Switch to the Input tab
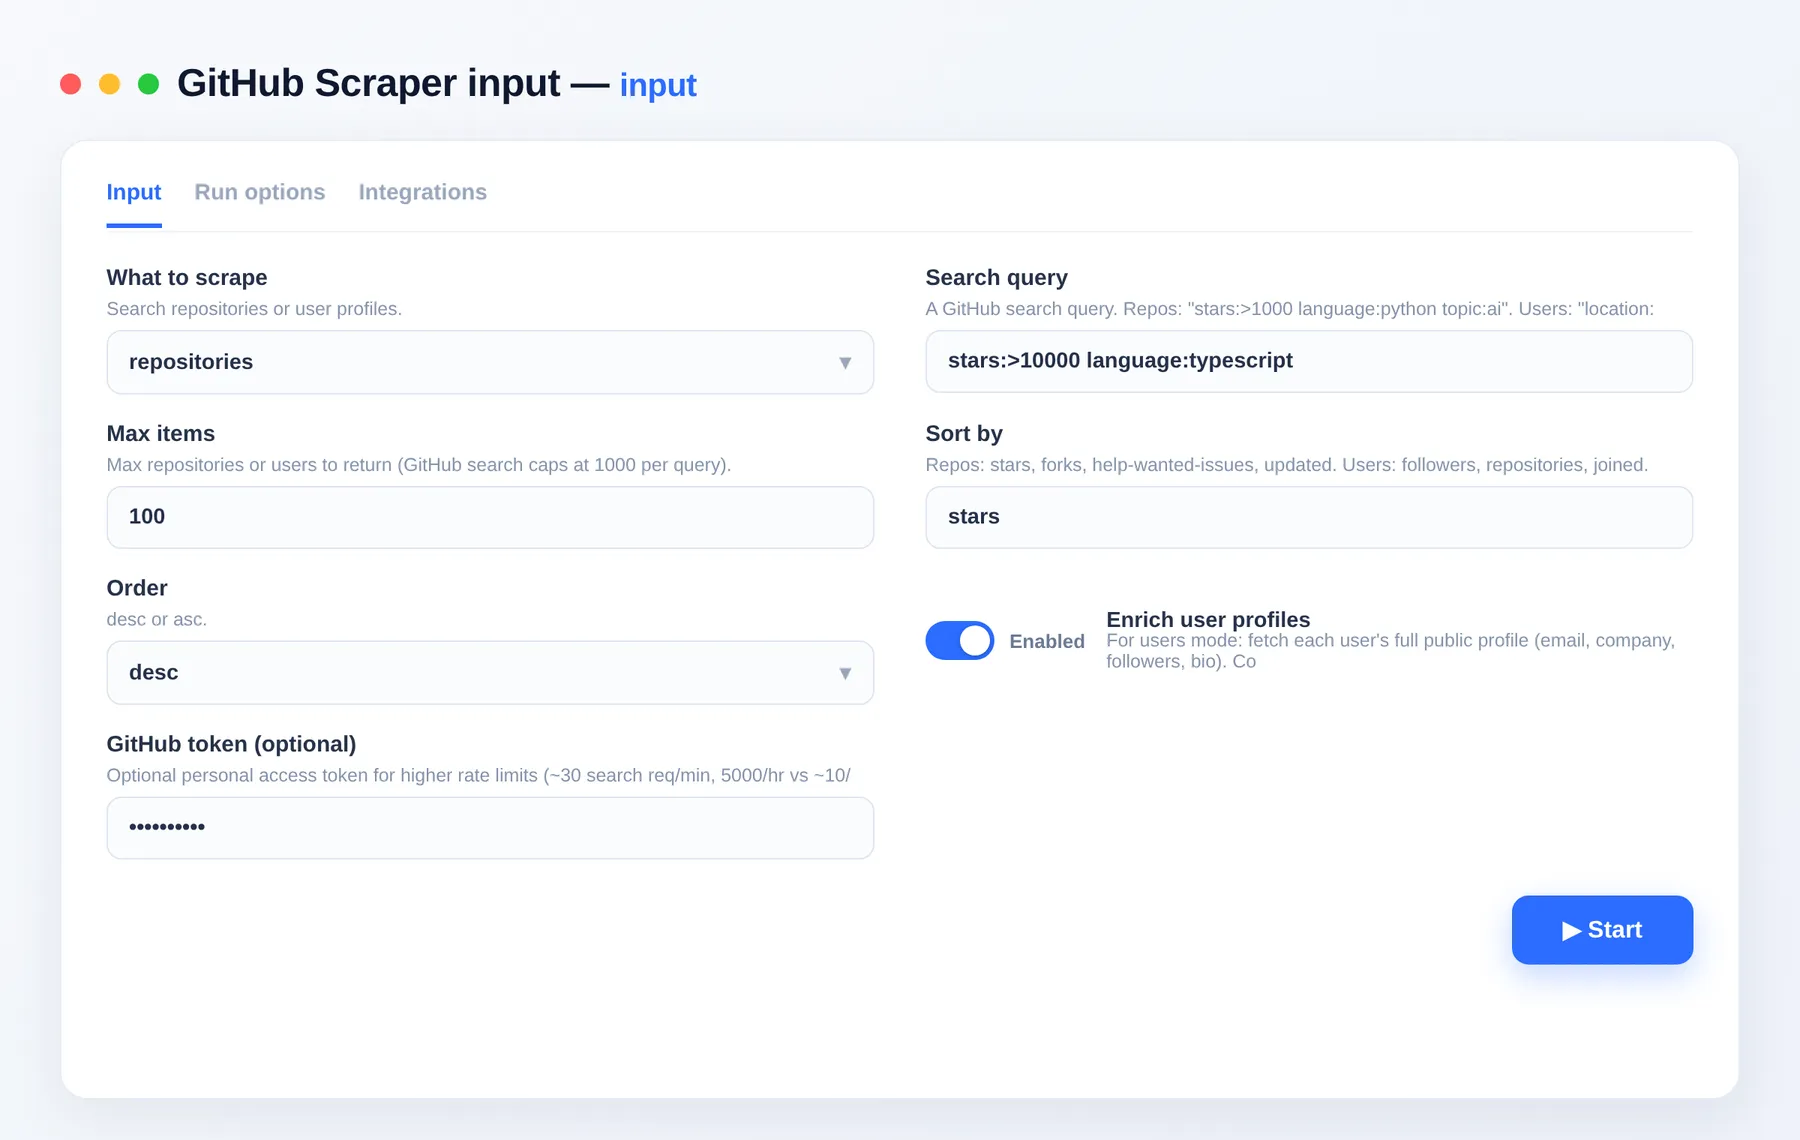1800x1140 pixels. coord(134,192)
